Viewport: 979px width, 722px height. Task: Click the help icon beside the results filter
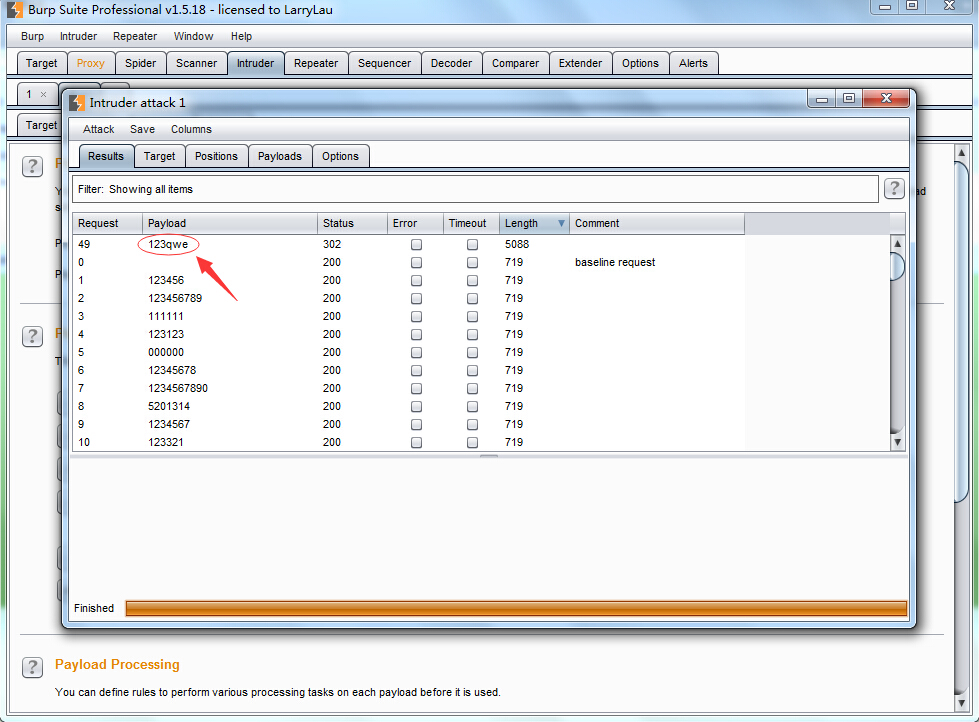point(894,188)
